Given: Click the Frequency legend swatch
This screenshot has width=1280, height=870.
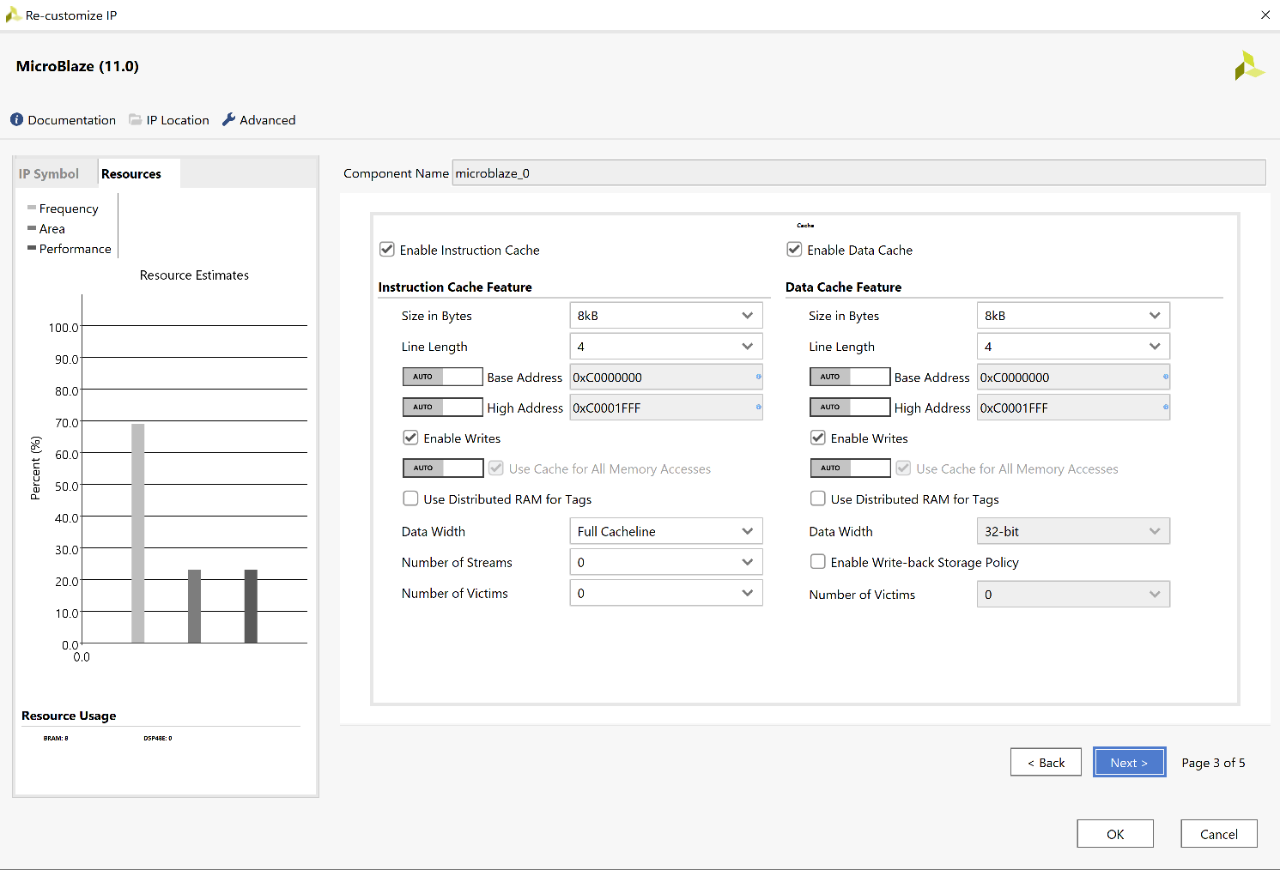Looking at the screenshot, I should [32, 208].
